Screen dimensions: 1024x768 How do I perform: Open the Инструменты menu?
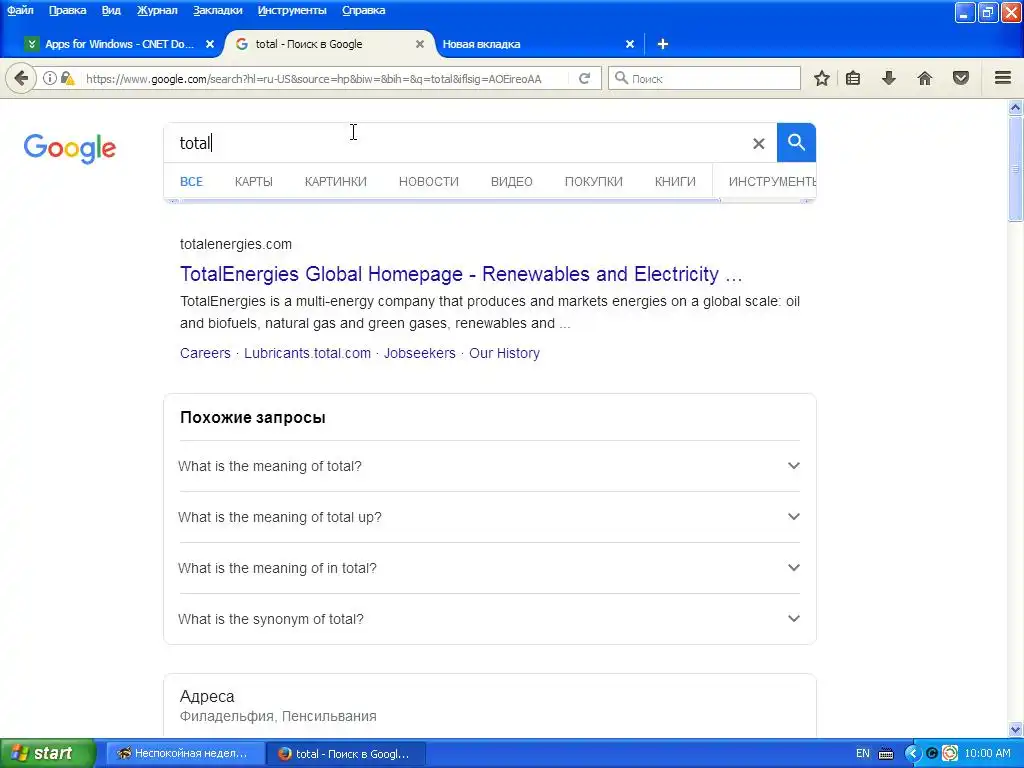click(x=292, y=10)
